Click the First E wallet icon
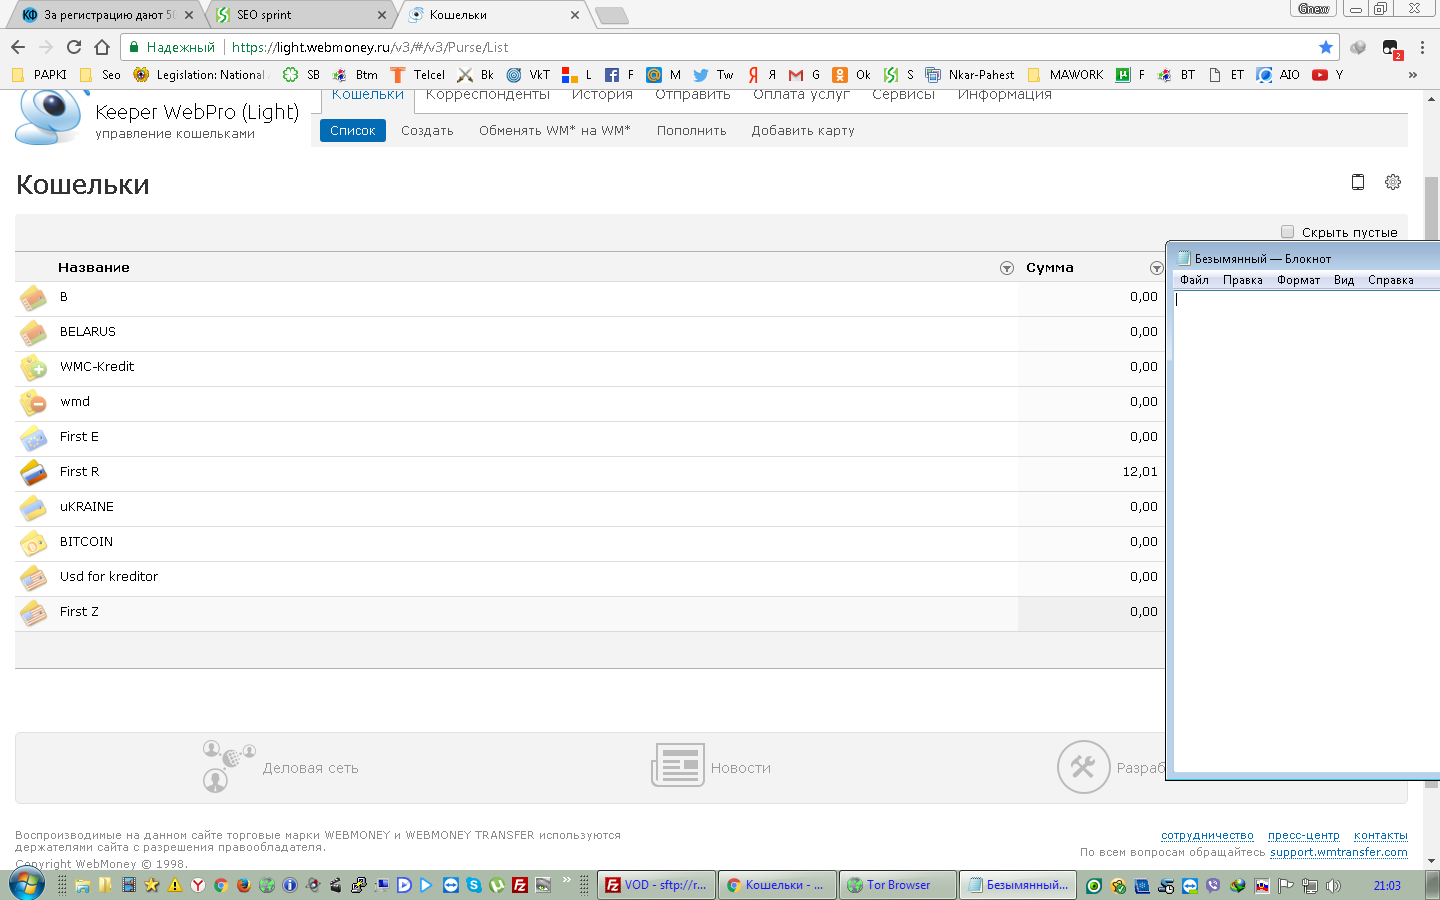 33,437
